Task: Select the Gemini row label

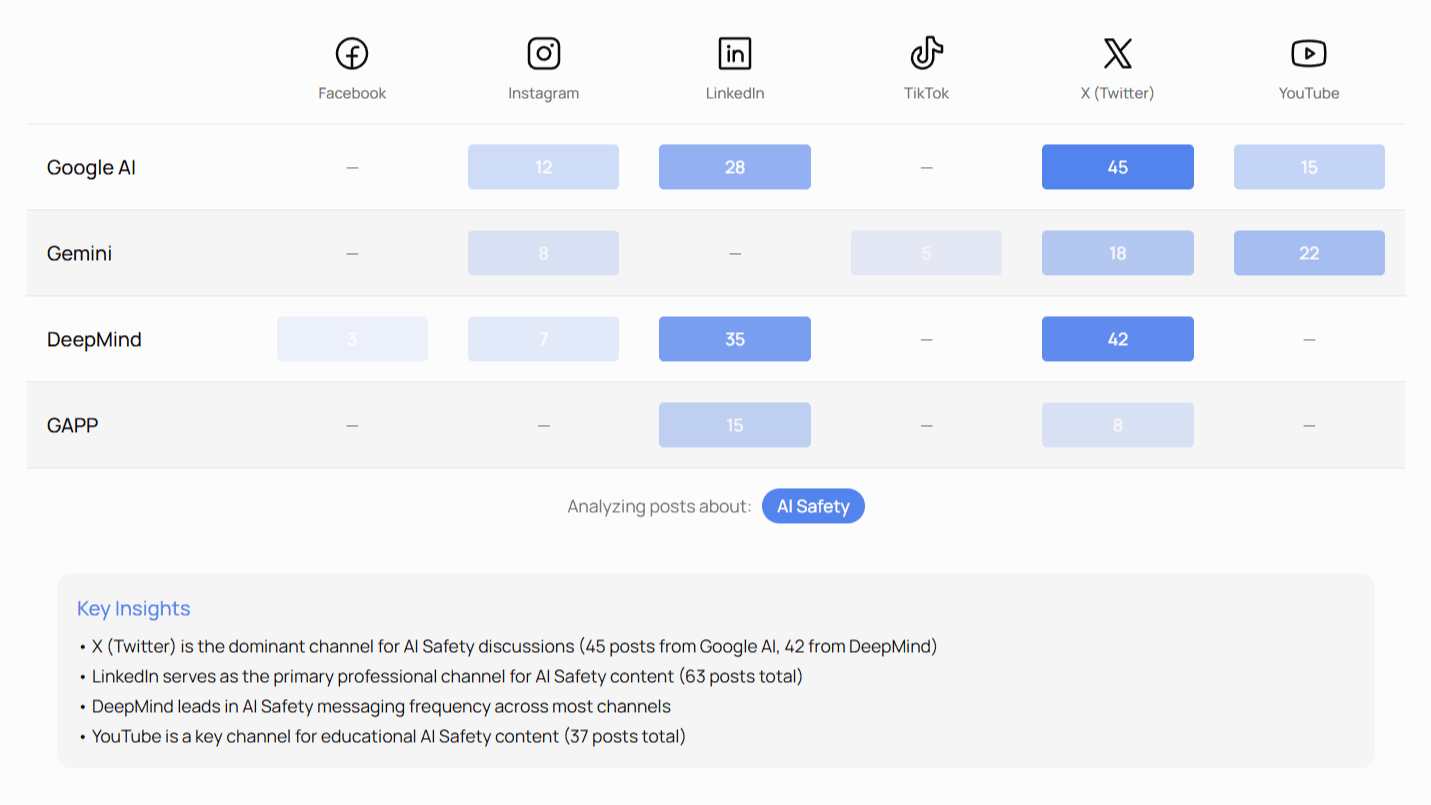Action: pos(79,254)
